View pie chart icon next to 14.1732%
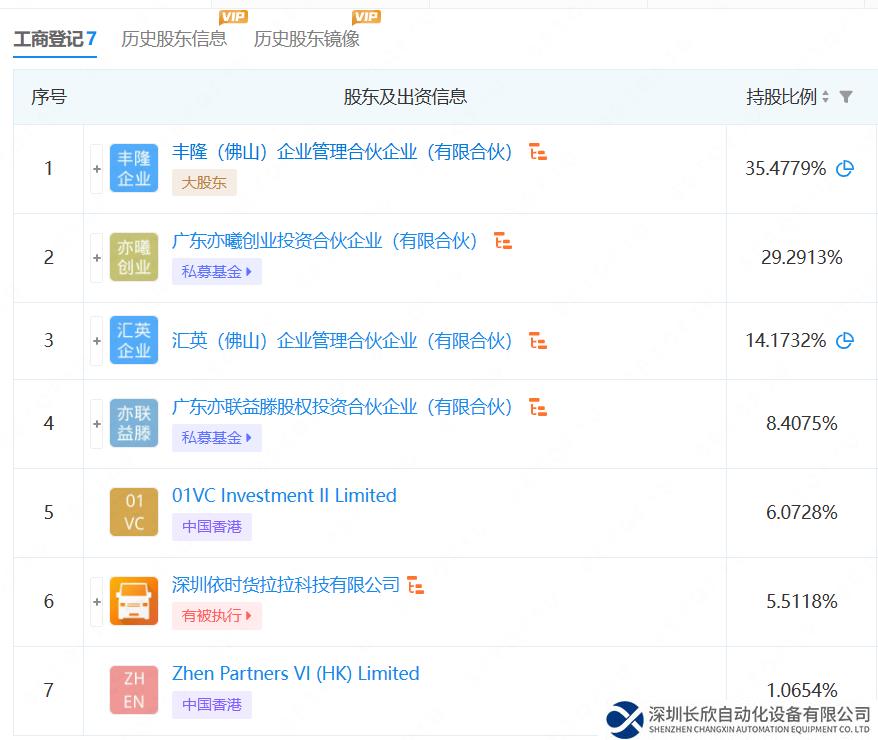This screenshot has height=740, width=878. coord(845,341)
